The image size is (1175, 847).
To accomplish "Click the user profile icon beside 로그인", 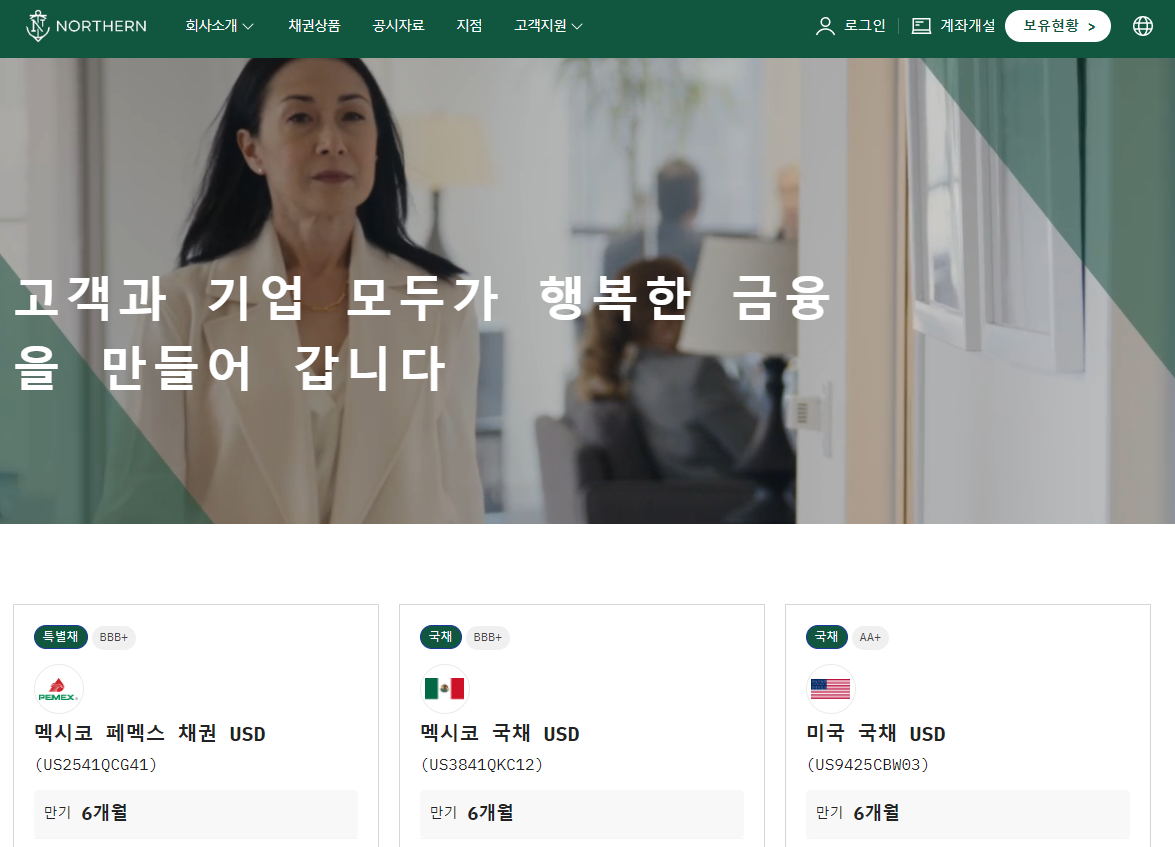I will pos(825,26).
